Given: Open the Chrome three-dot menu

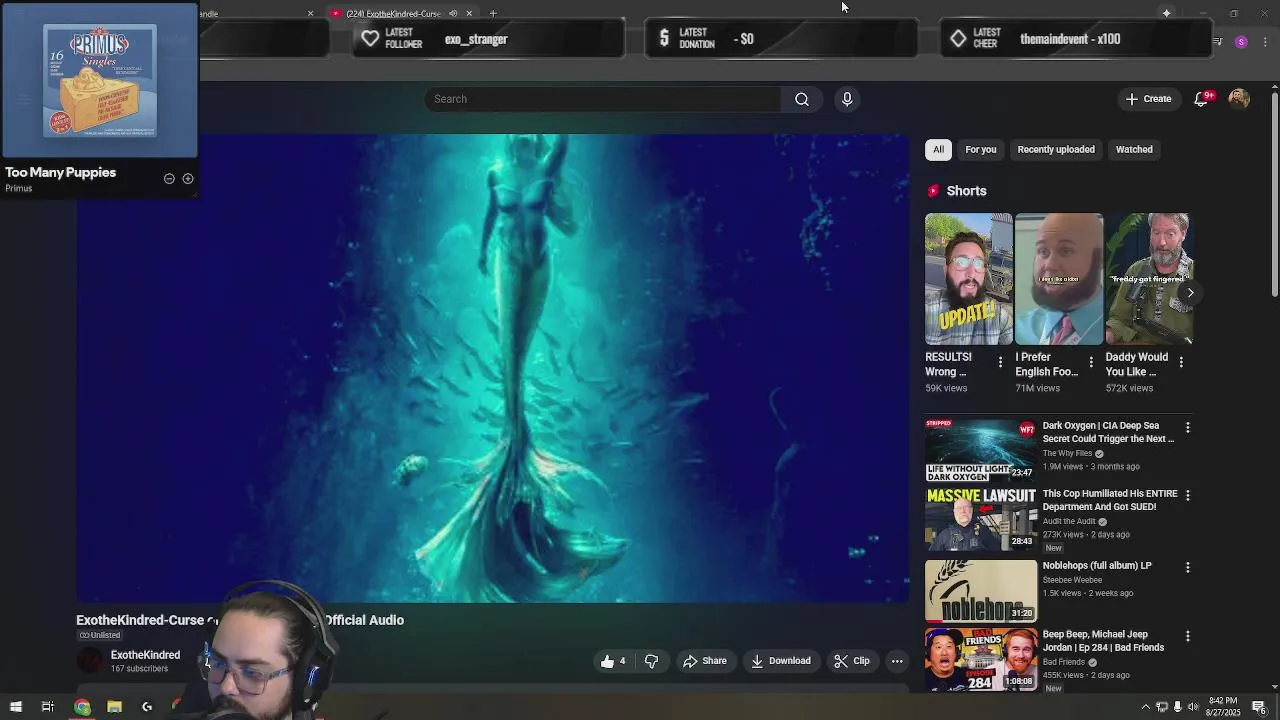Looking at the screenshot, I should tap(1265, 42).
